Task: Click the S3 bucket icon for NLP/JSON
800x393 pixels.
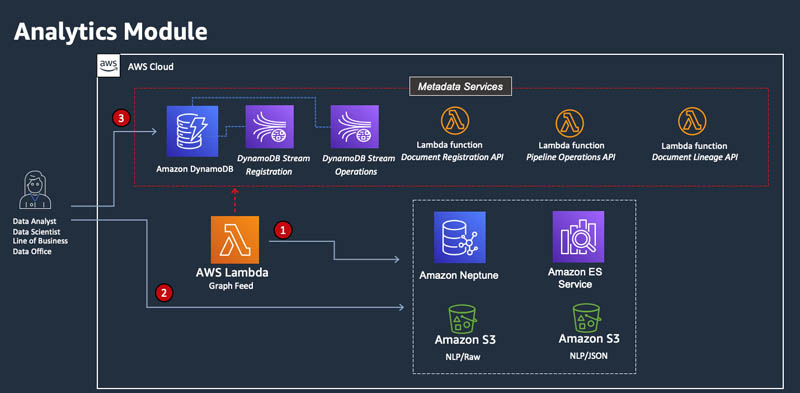Action: [587, 318]
